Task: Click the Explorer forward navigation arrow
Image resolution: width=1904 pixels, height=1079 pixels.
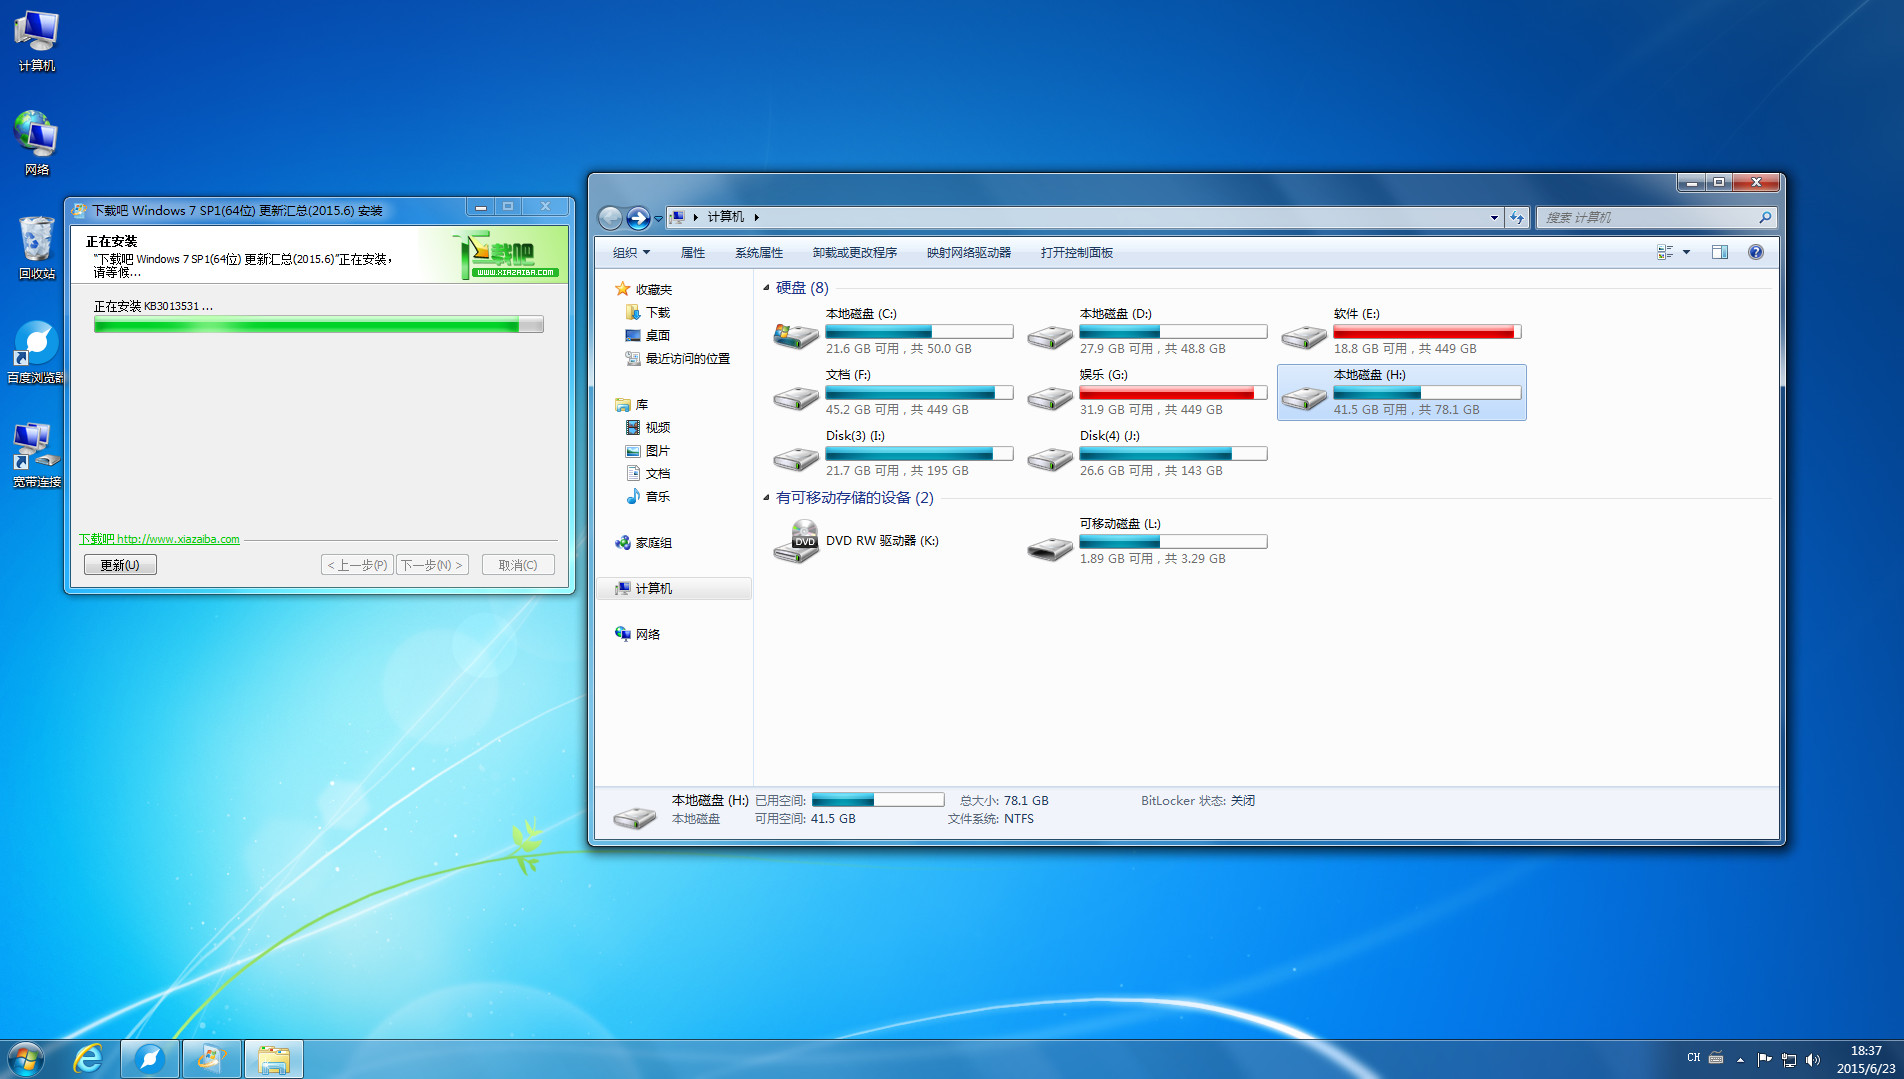Action: click(638, 218)
